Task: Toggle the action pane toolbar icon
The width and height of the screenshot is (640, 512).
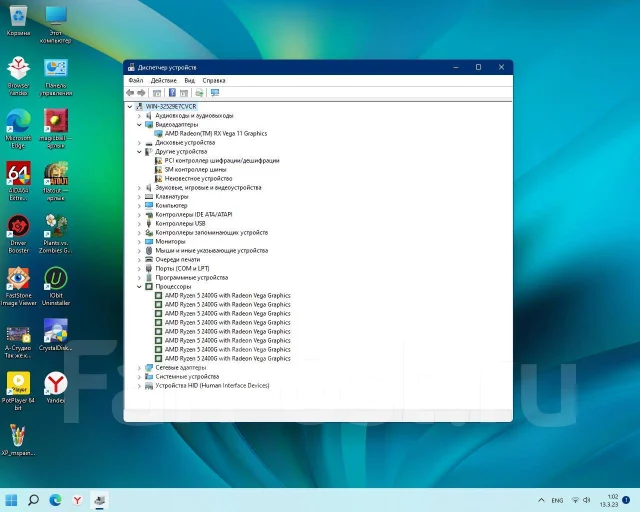Action: point(184,93)
